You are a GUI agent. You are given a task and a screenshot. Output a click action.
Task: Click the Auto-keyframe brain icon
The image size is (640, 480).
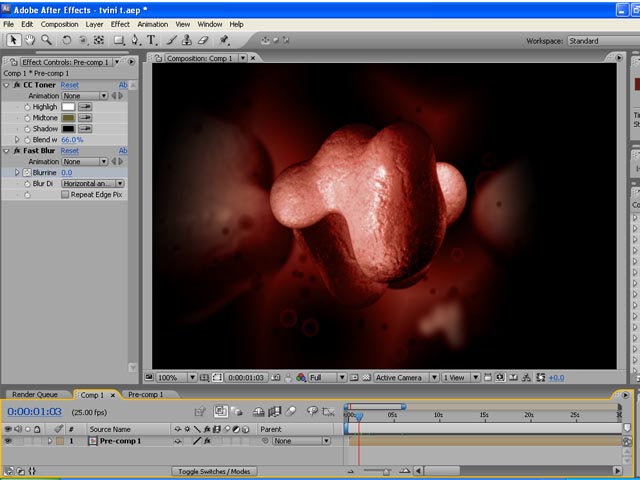[x=312, y=411]
